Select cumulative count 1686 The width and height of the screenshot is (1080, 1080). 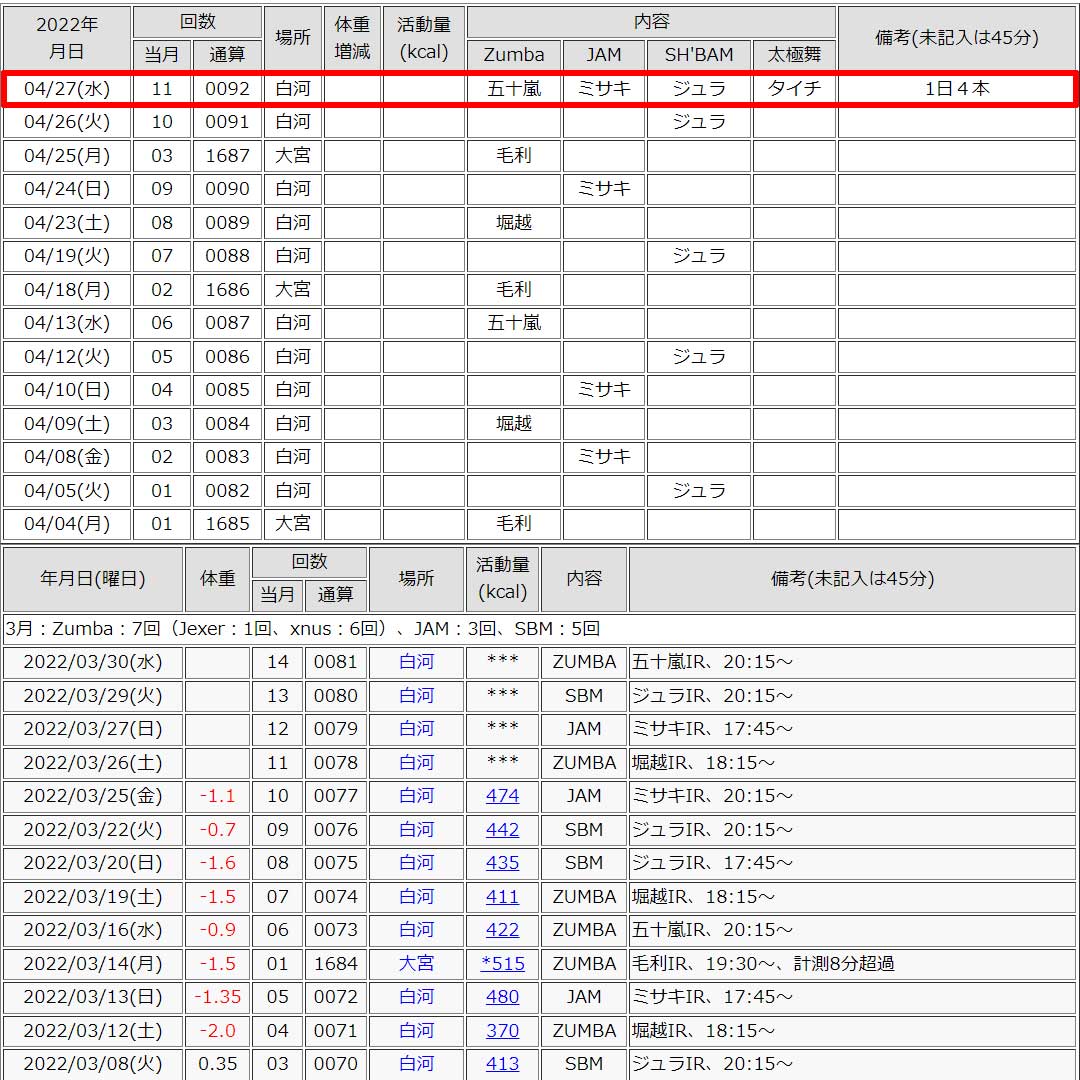(227, 289)
